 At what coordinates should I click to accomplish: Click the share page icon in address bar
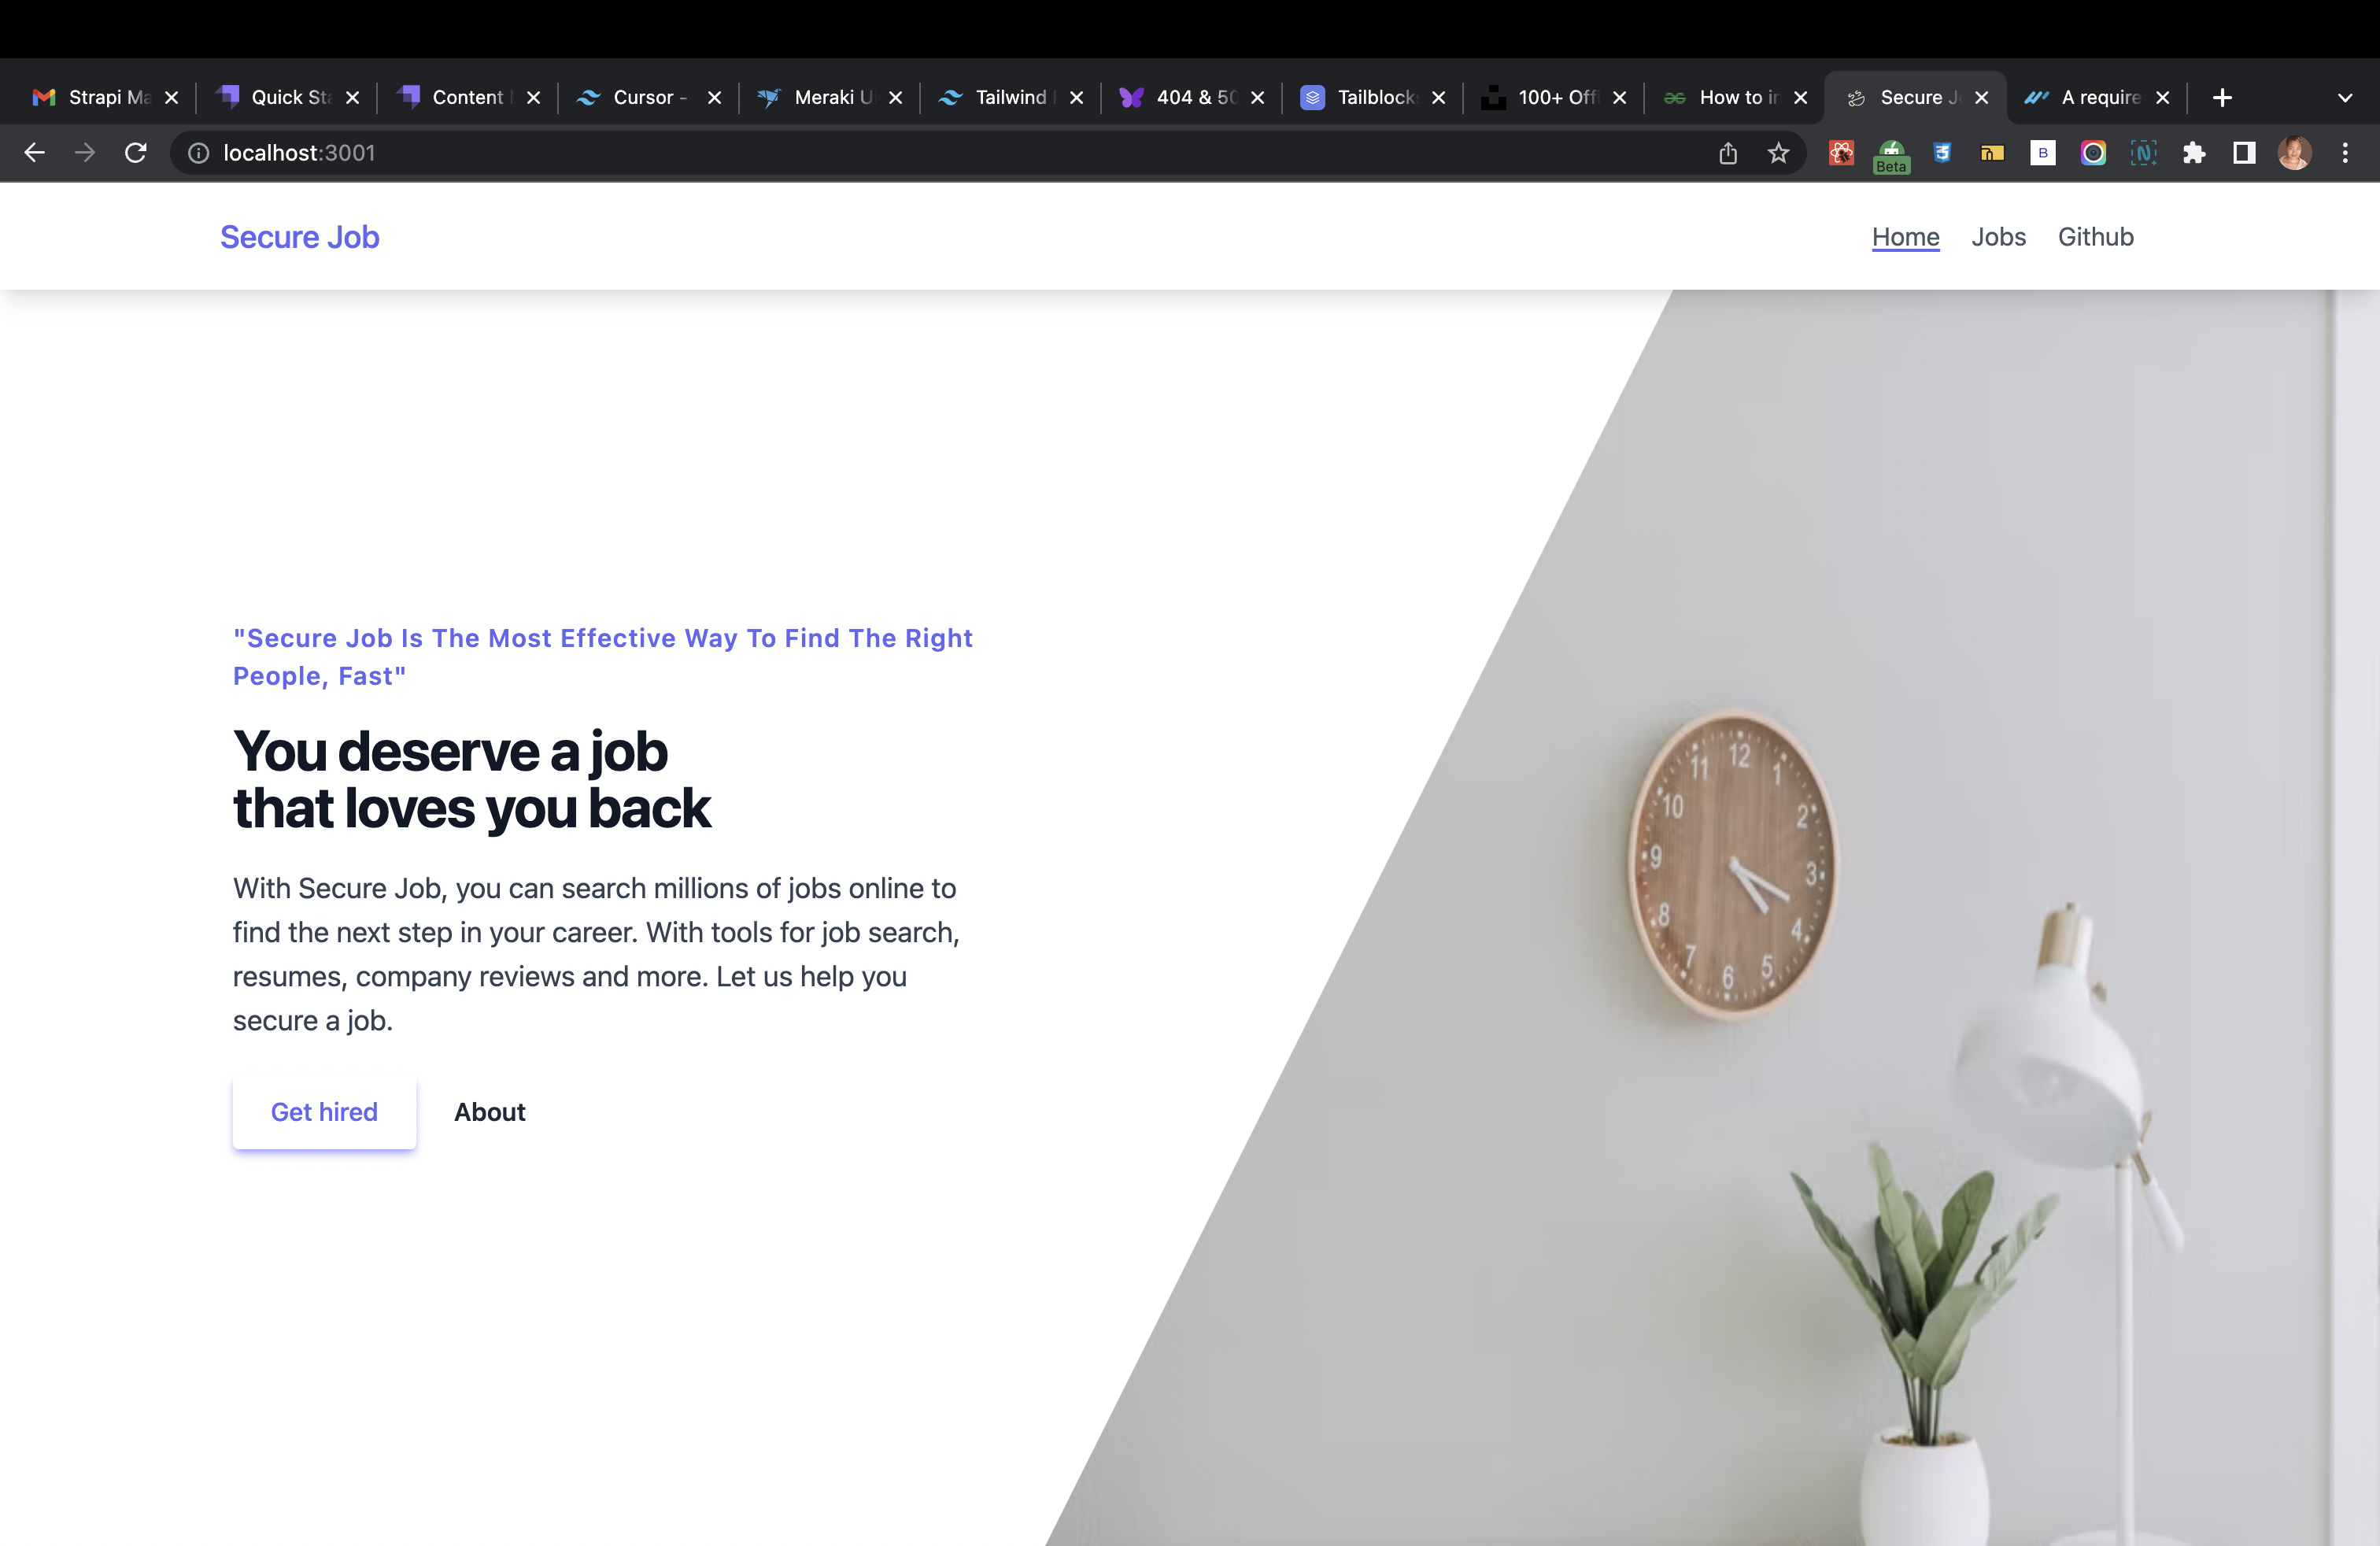1728,153
